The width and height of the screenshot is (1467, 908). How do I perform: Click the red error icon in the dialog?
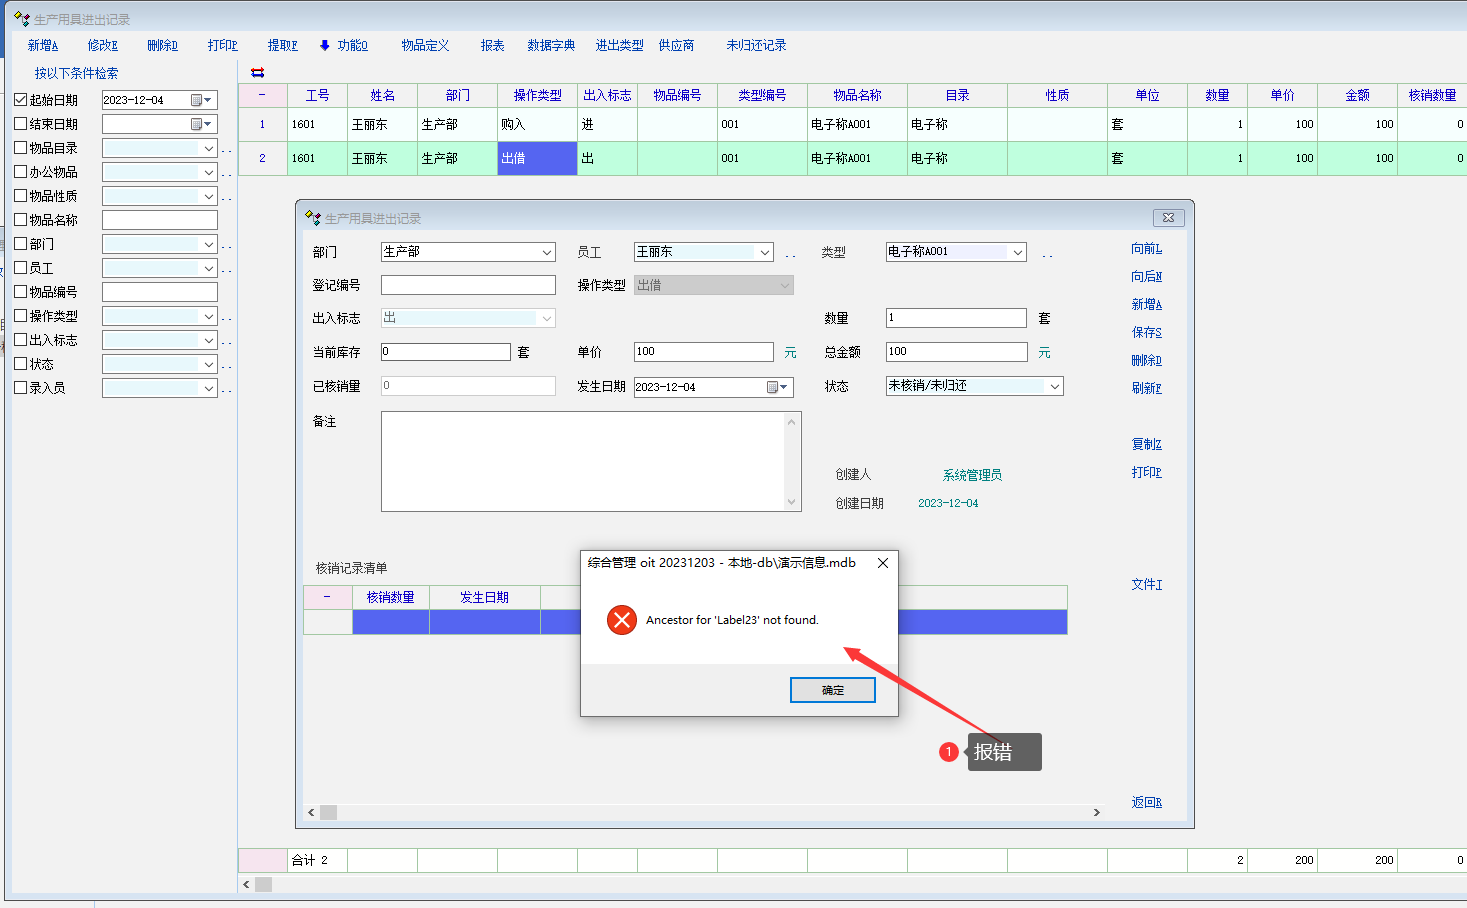pos(622,620)
